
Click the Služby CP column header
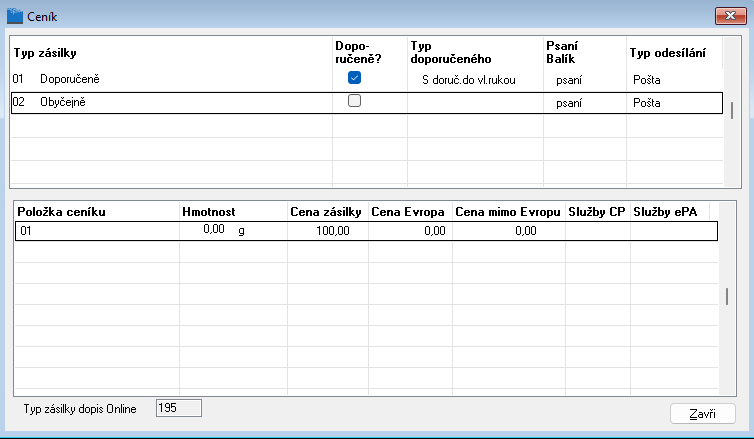[x=597, y=212]
